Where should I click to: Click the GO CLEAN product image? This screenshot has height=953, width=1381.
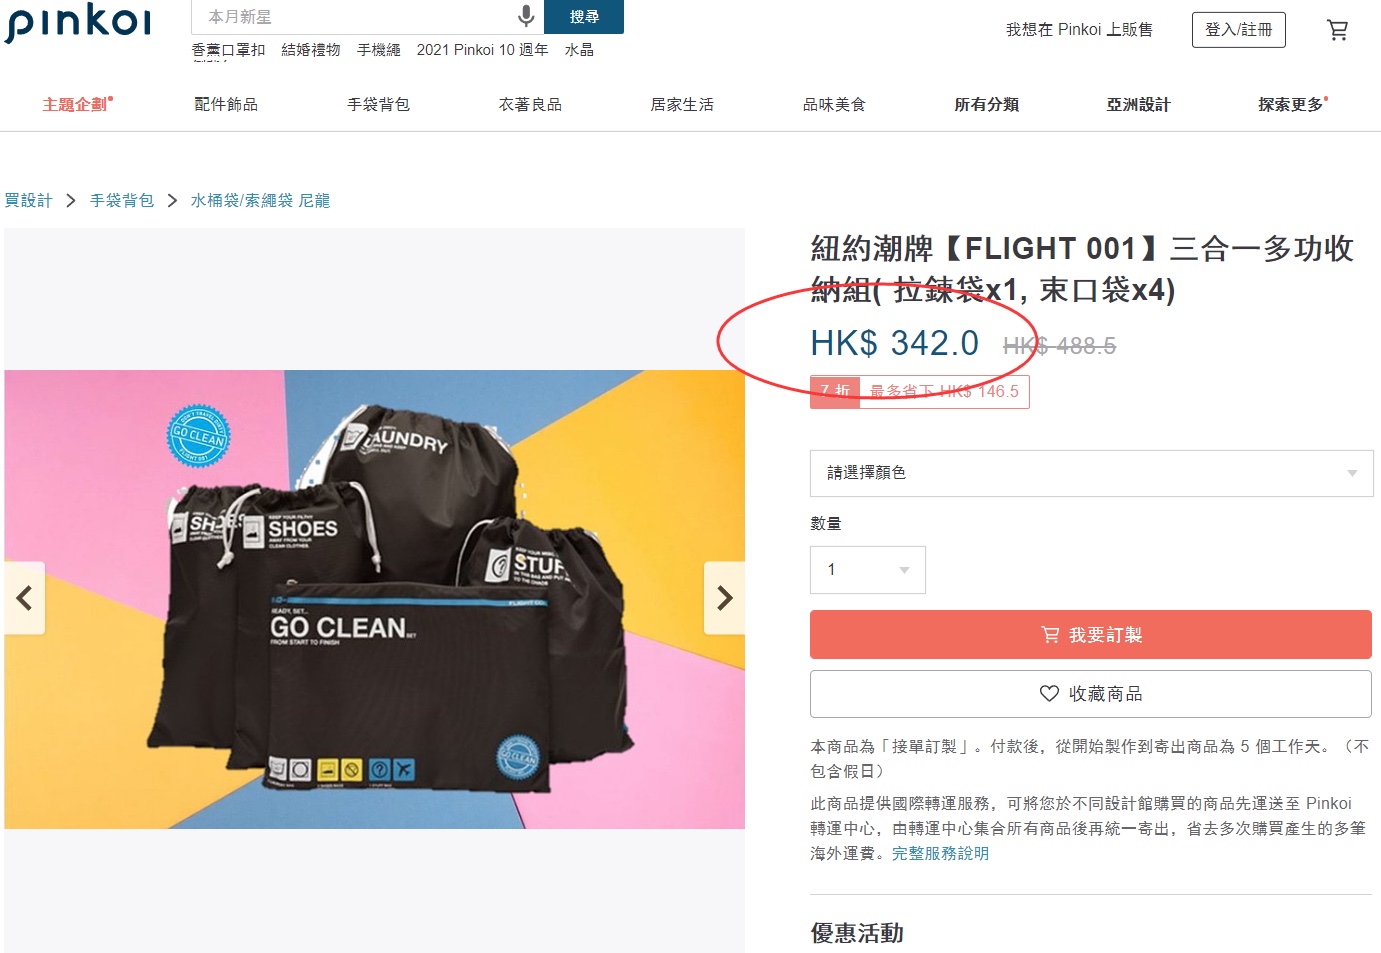click(x=374, y=599)
